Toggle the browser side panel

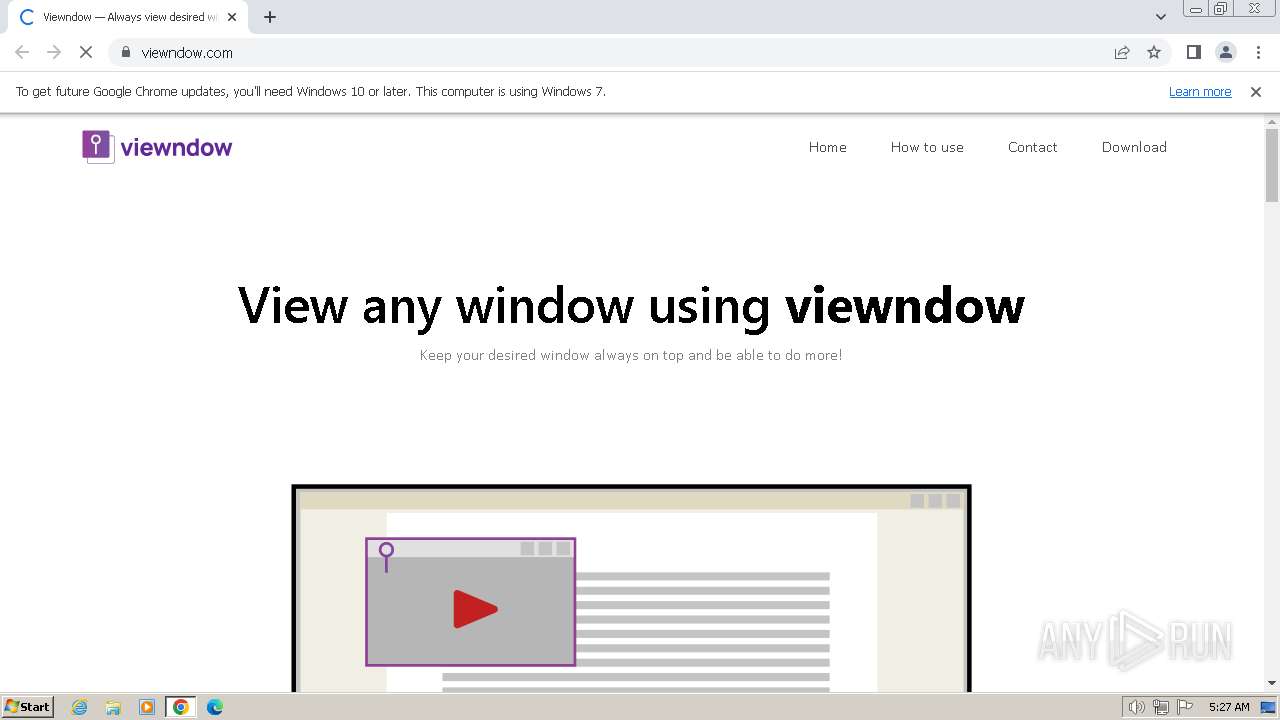(x=1193, y=52)
